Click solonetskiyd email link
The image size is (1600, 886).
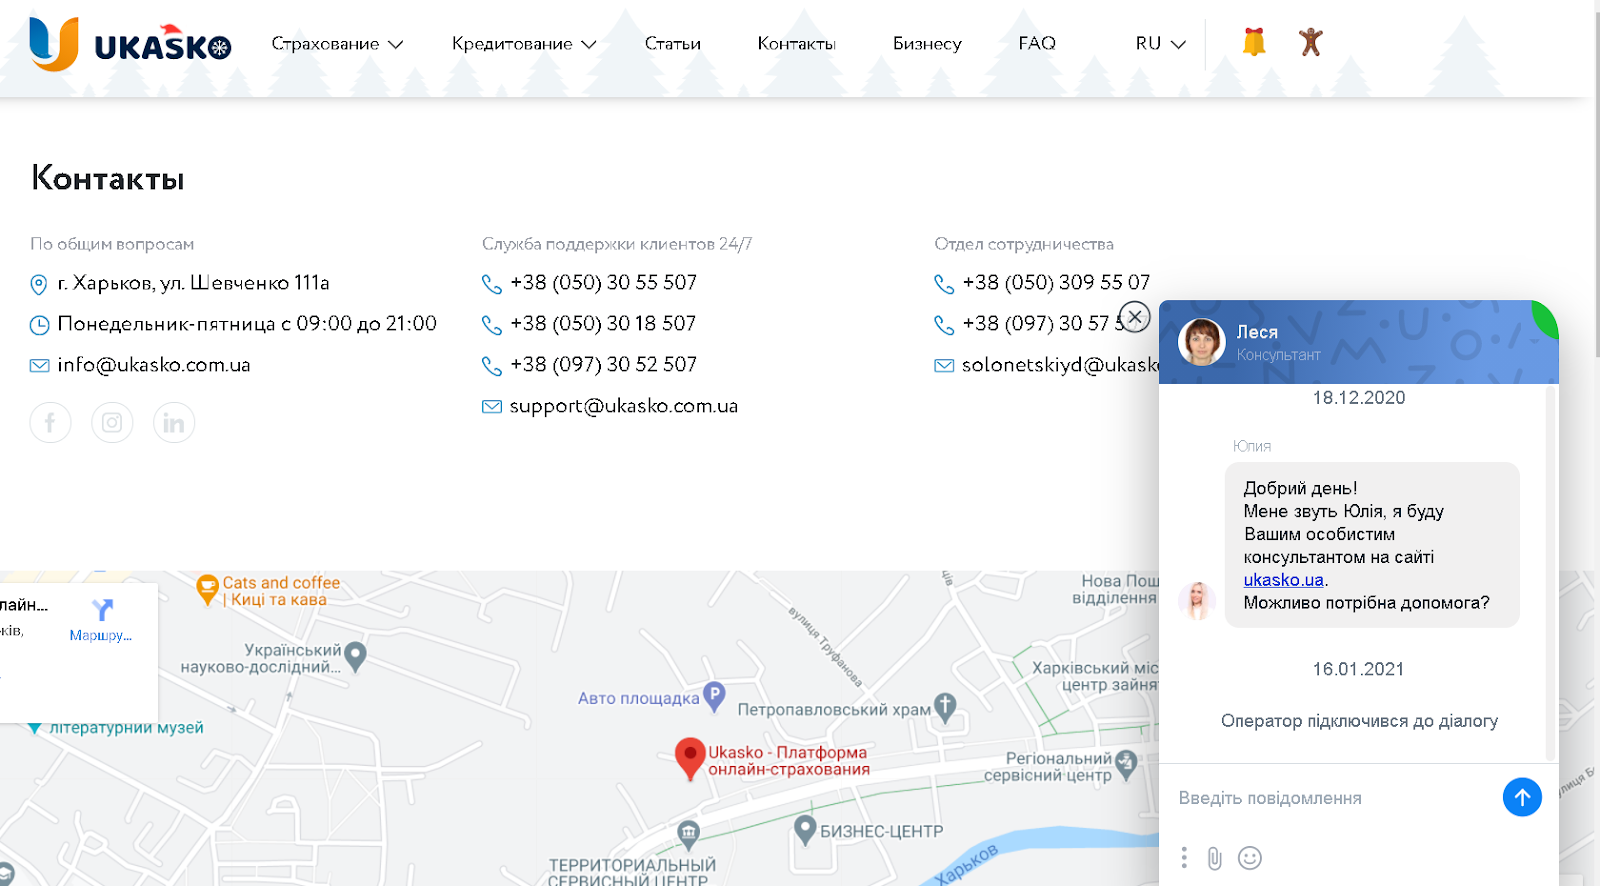pos(1060,365)
